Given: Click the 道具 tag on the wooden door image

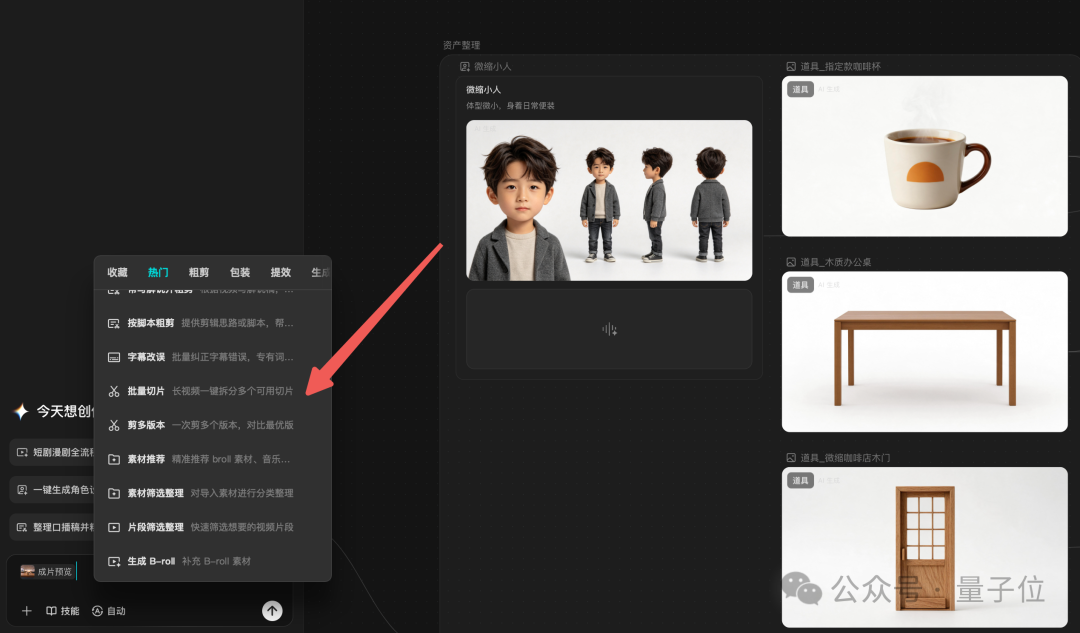Looking at the screenshot, I should coord(800,481).
